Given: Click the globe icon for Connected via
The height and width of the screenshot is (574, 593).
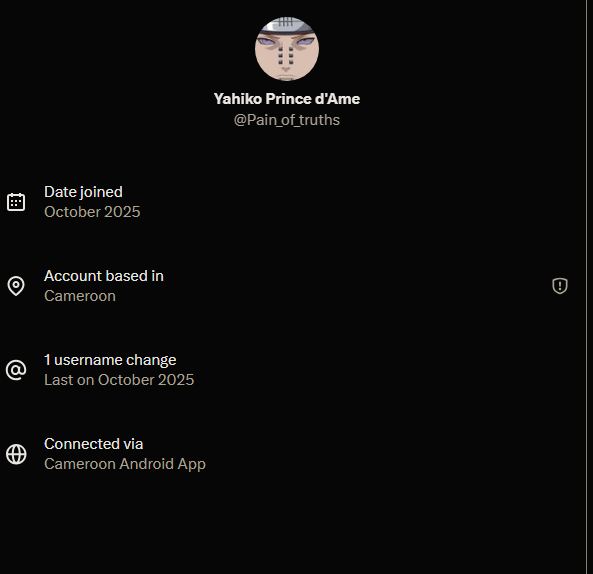Looking at the screenshot, I should click(x=16, y=454).
